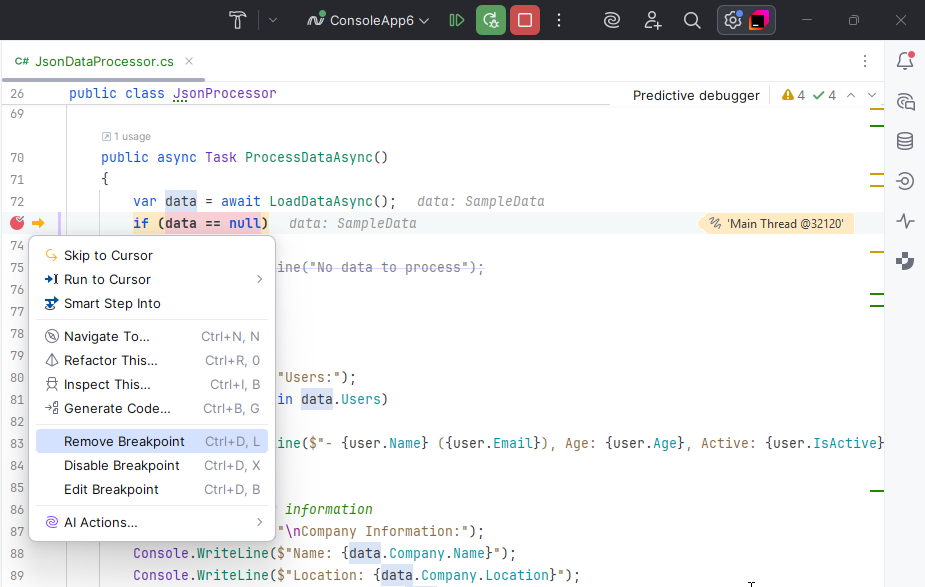Stop the debugging session
The width and height of the screenshot is (925, 587).
(524, 19)
